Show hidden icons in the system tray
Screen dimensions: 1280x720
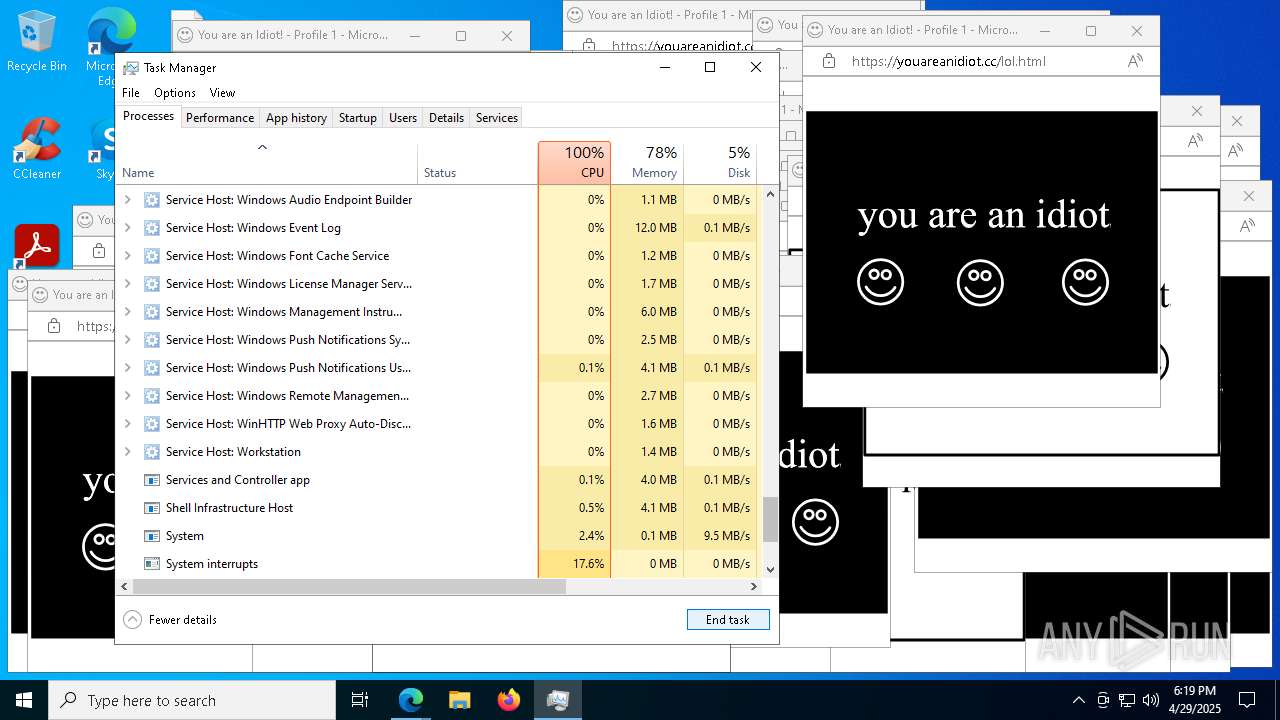[1078, 700]
